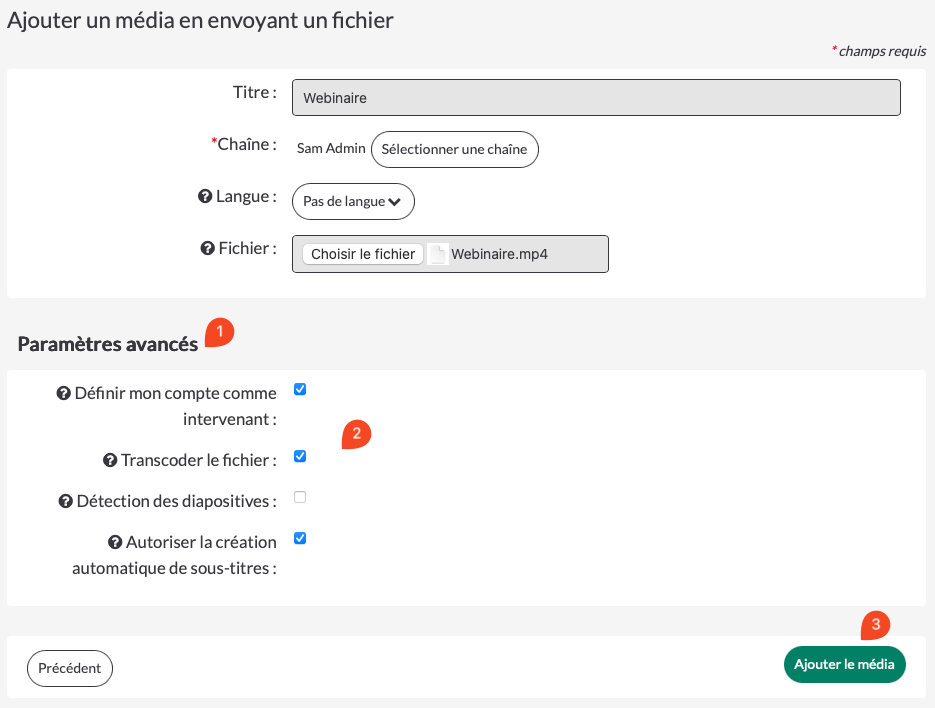The image size is (935, 708).
Task: Go back with the Précédent button
Action: [70, 668]
